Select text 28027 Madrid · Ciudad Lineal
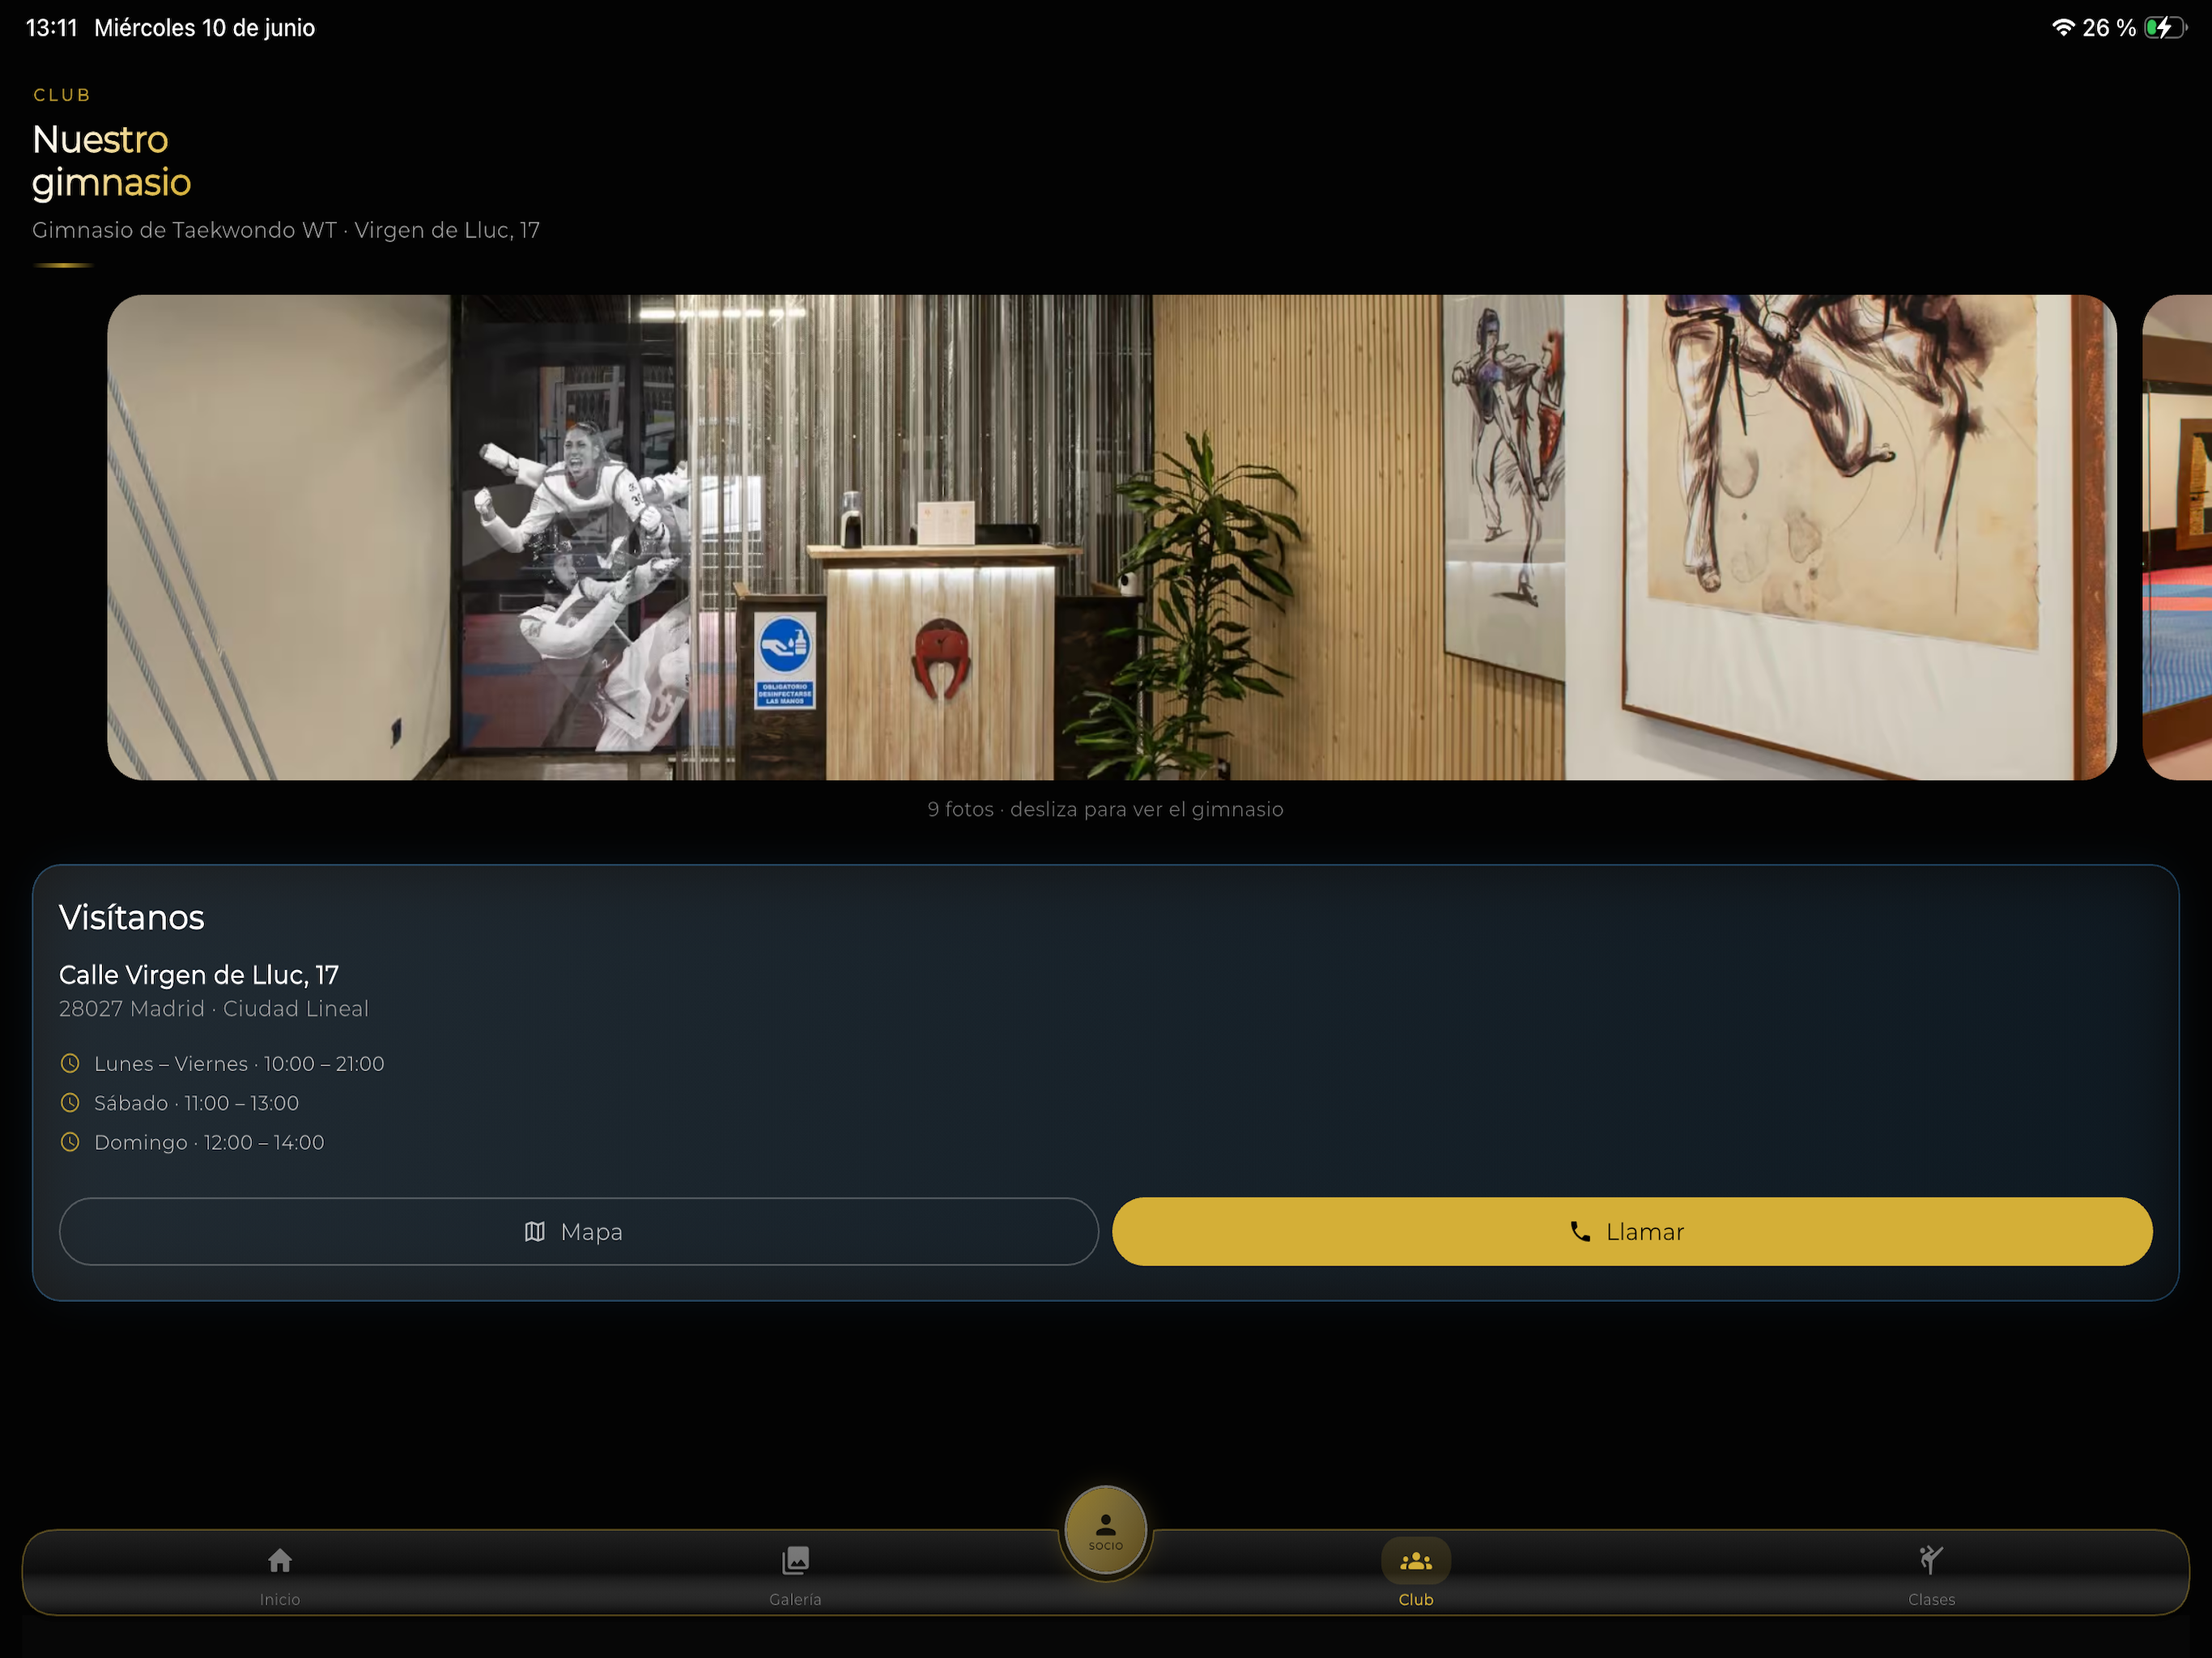 click(214, 1009)
